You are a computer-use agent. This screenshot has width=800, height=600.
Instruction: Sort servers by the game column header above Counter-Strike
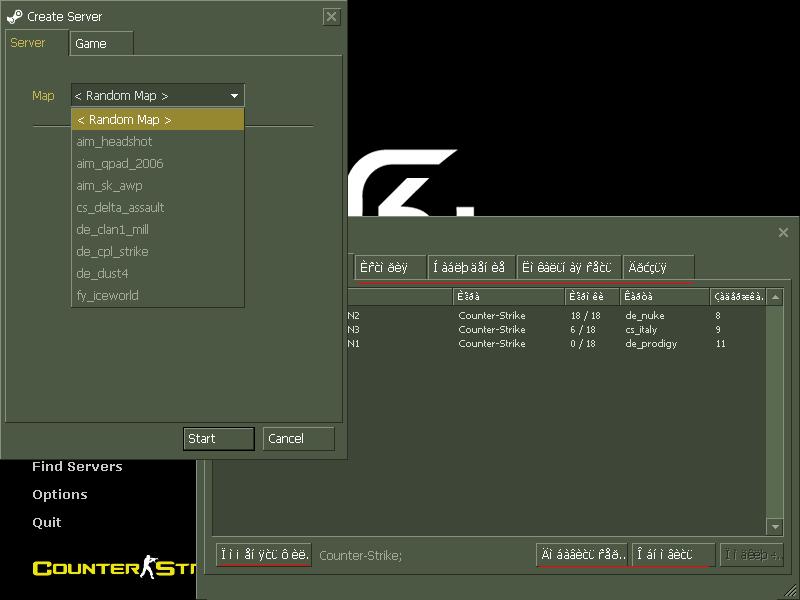click(509, 296)
